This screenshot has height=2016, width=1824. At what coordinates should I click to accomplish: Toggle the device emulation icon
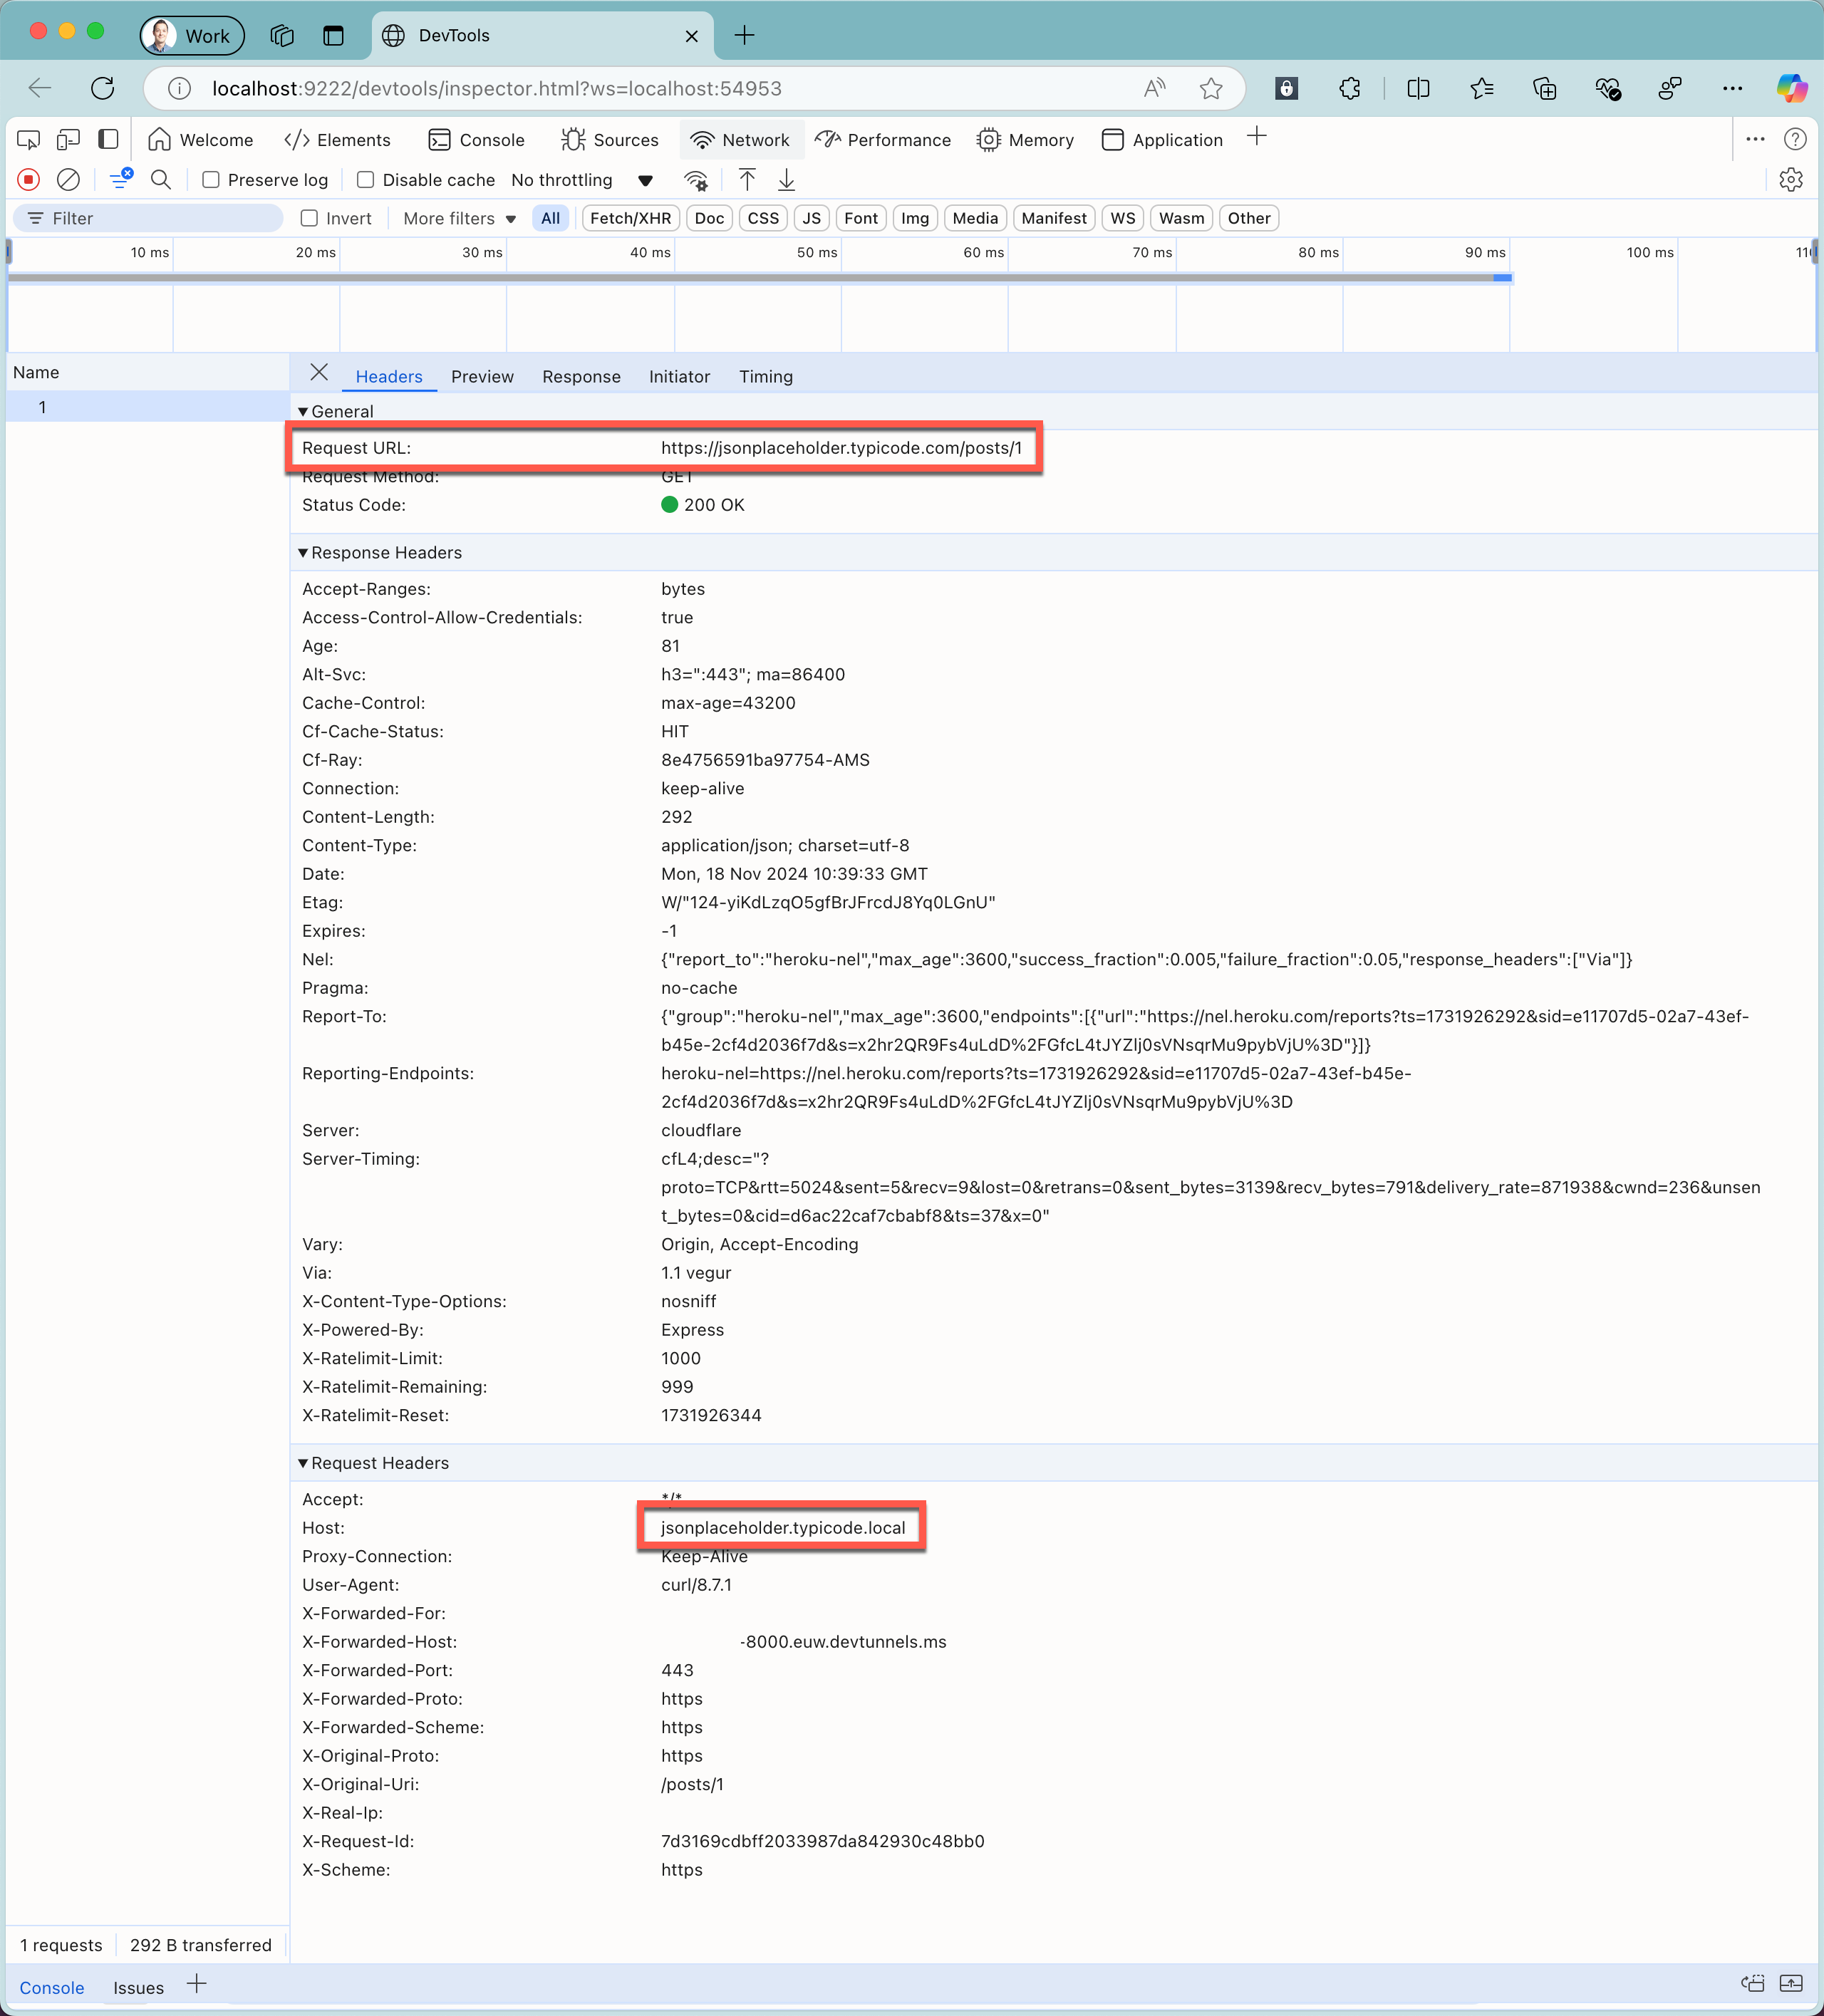[x=68, y=140]
